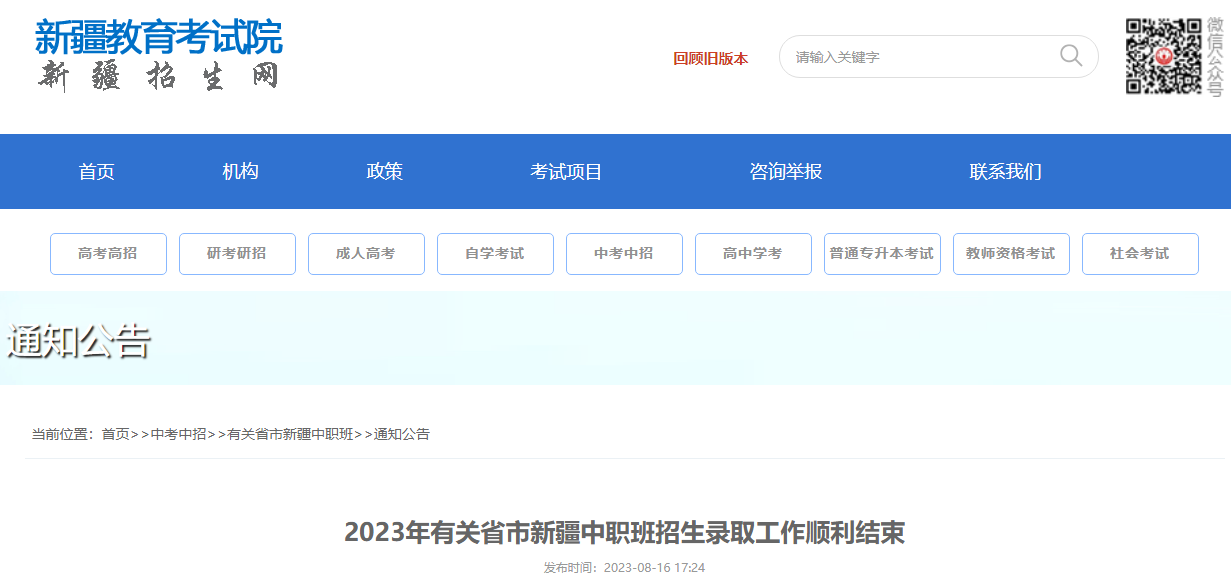Select the 普通专升本考试 category button

tap(882, 254)
